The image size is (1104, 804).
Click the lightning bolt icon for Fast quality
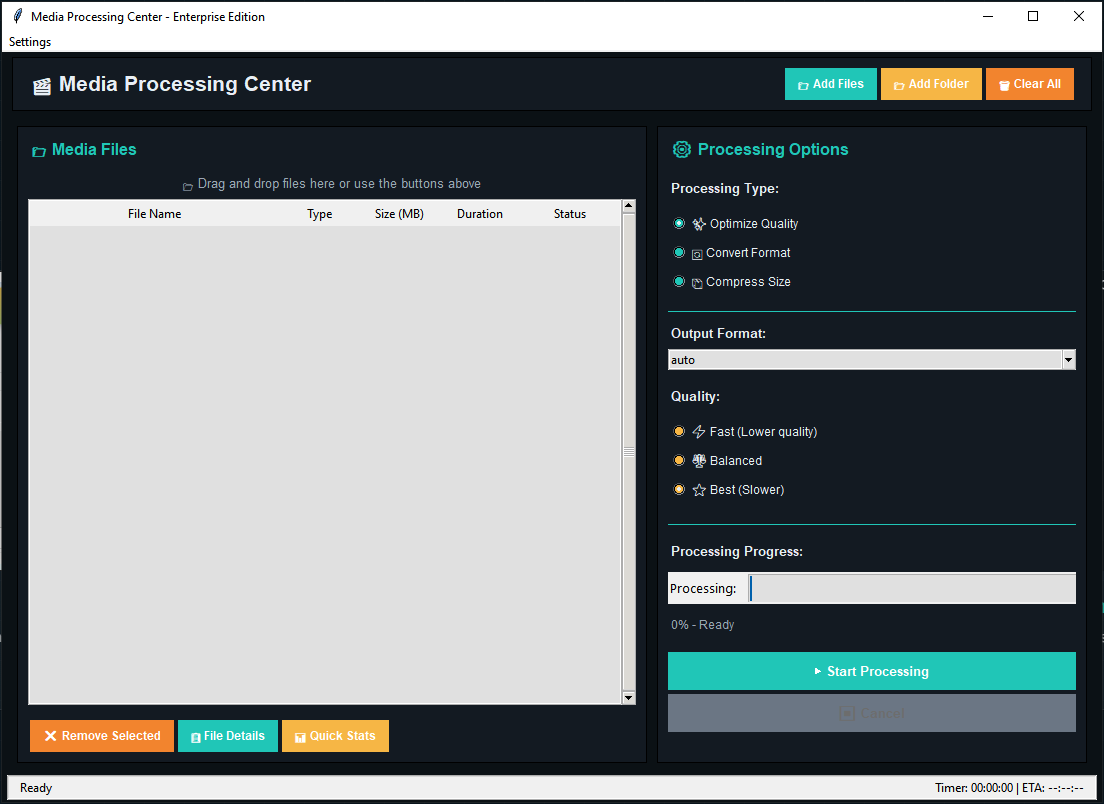click(x=699, y=432)
